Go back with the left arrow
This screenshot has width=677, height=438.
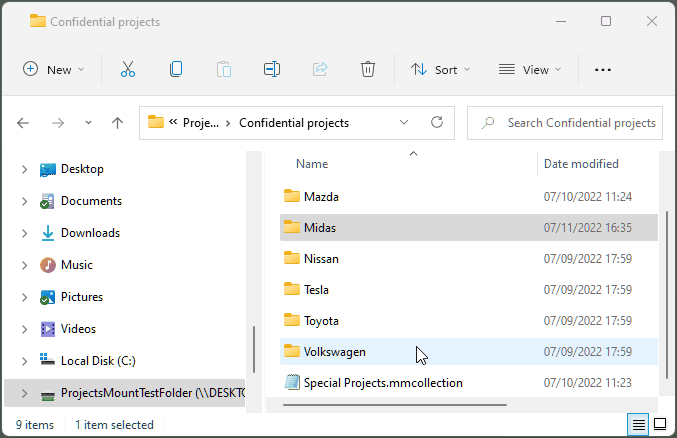click(23, 123)
